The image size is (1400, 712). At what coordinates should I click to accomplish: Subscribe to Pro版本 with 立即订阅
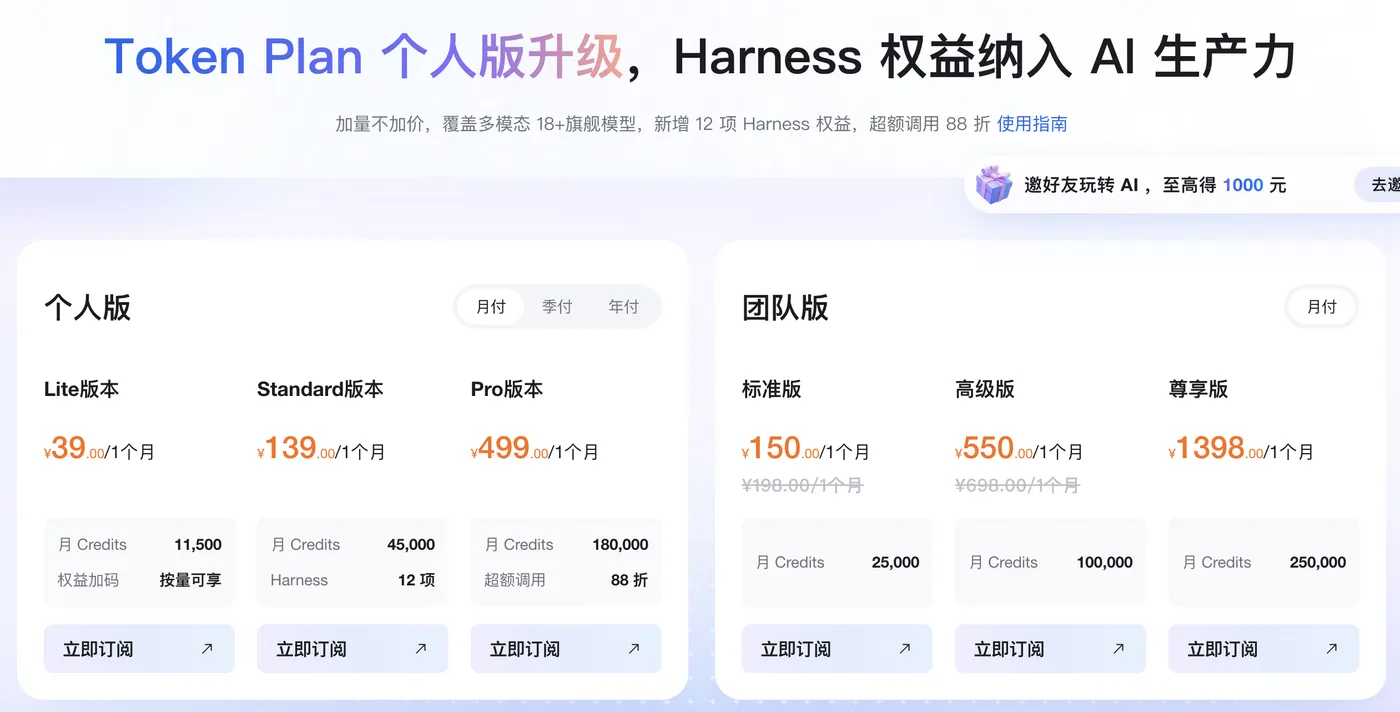pyautogui.click(x=566, y=649)
